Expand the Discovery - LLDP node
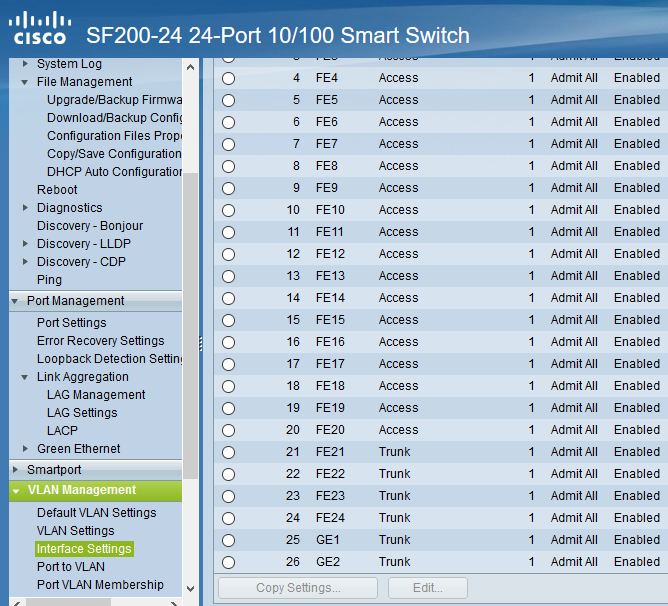Image resolution: width=668 pixels, height=606 pixels. point(25,244)
